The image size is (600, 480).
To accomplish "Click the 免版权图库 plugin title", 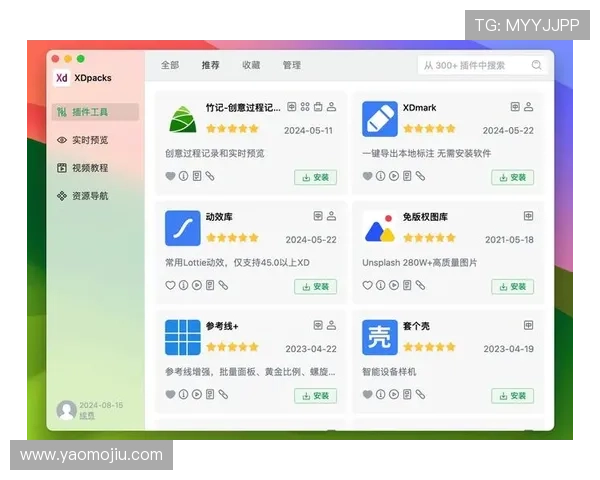I will coord(425,217).
